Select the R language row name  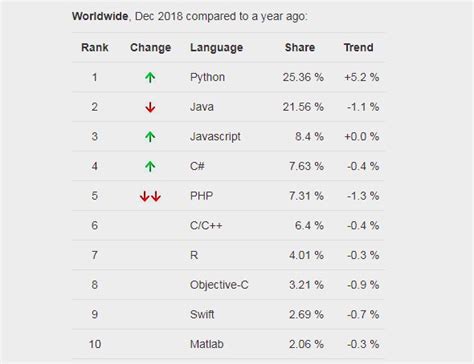point(194,255)
